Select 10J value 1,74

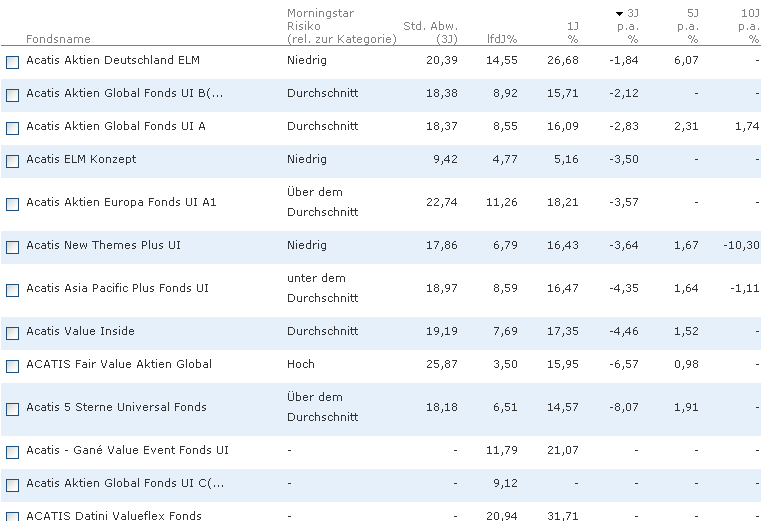point(747,126)
